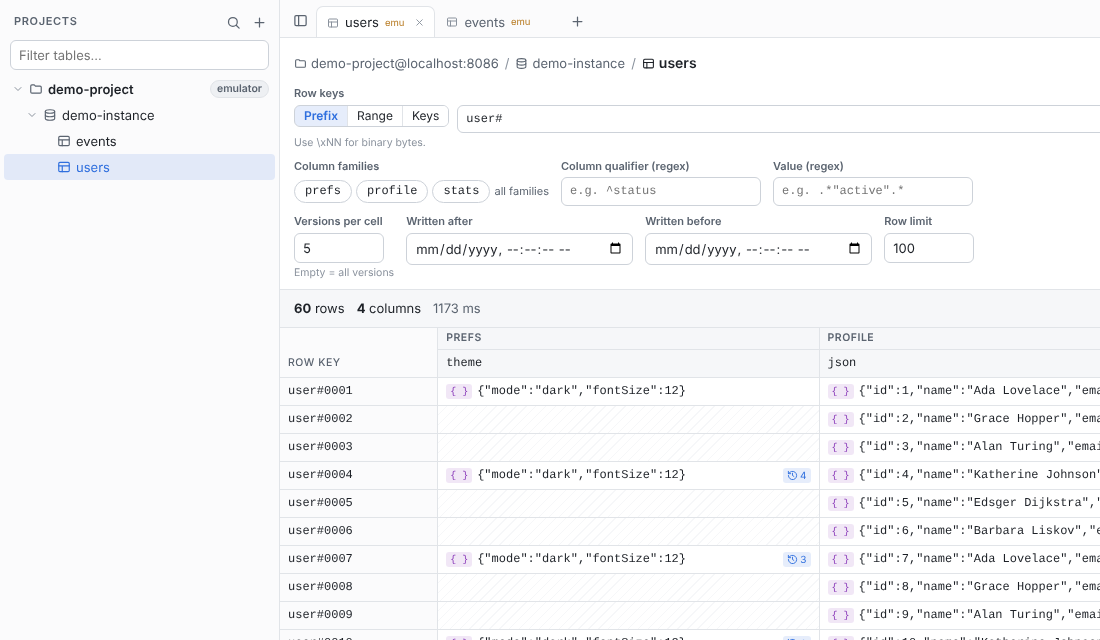This screenshot has height=640, width=1100.
Task: Open calendar picker for Written before
Action: tap(854, 248)
